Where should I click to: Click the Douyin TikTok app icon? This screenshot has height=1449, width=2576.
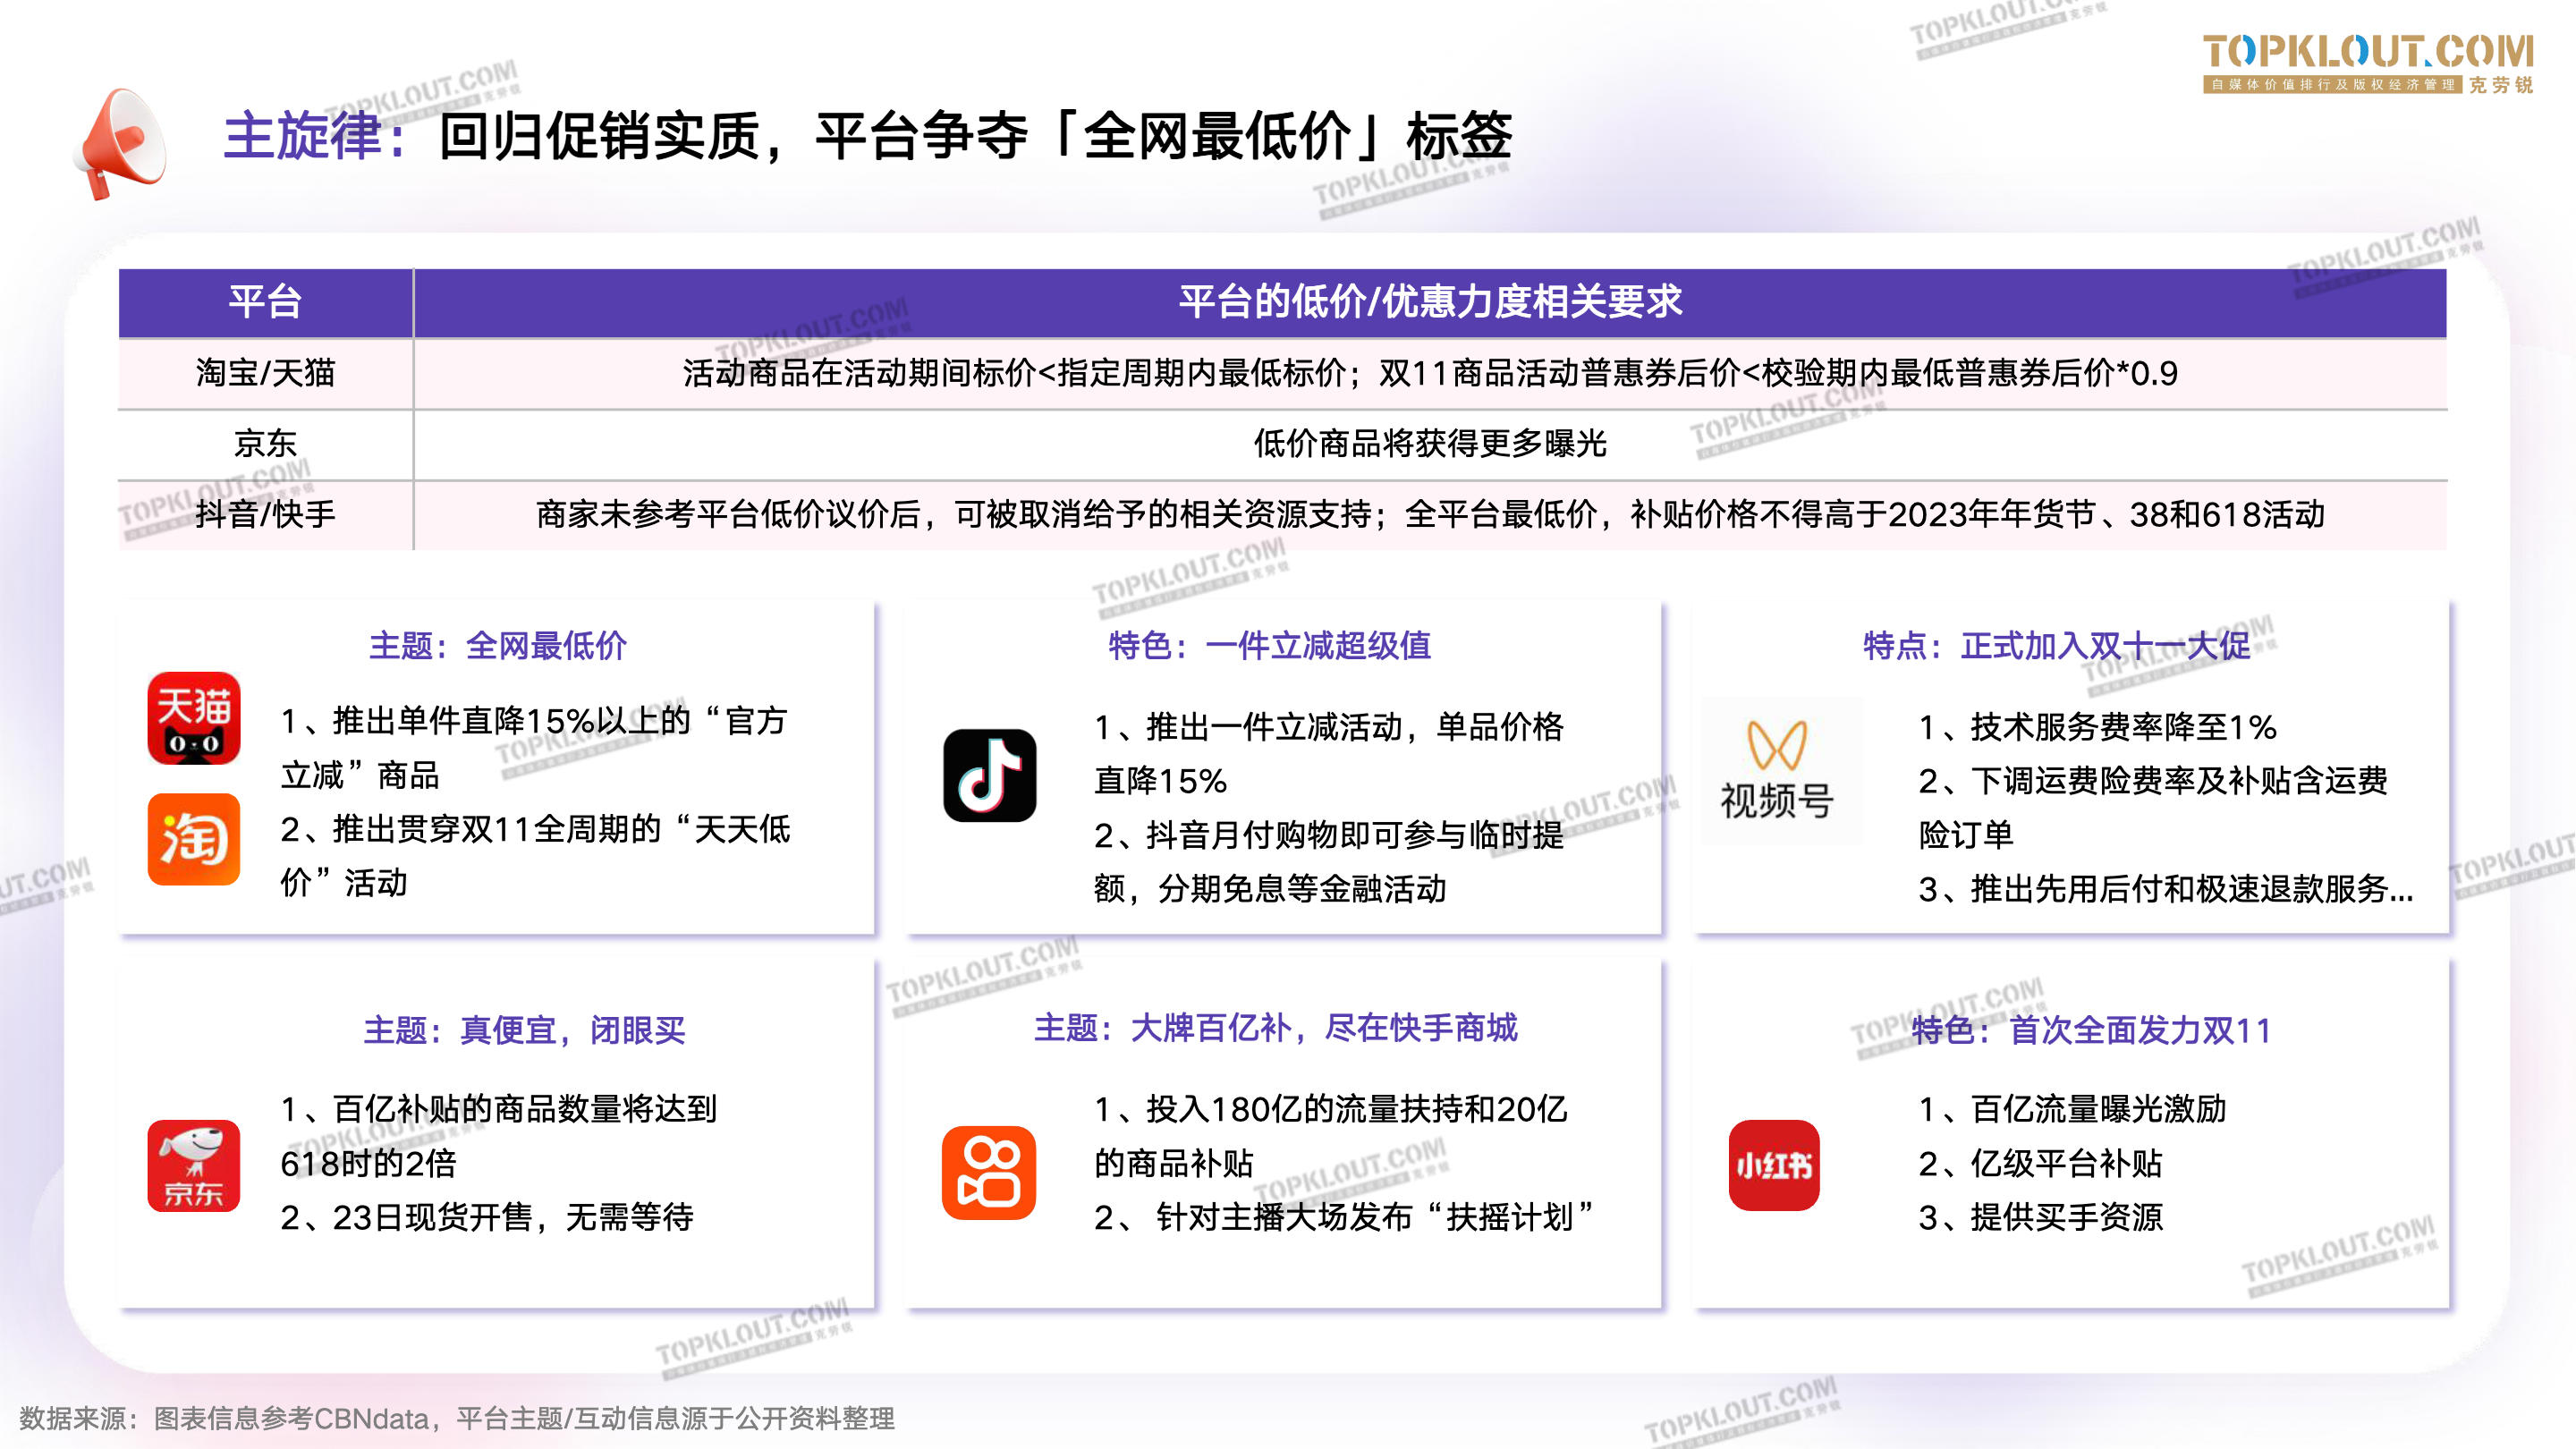[990, 775]
